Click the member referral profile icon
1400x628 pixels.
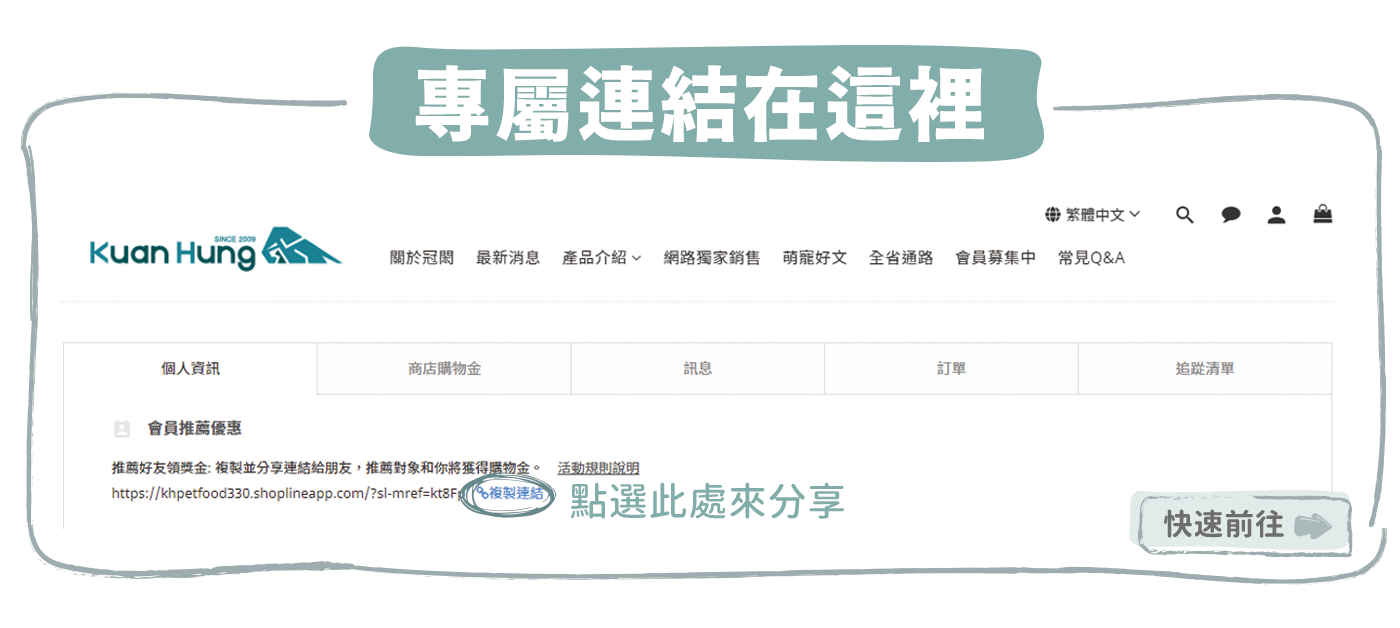[122, 429]
